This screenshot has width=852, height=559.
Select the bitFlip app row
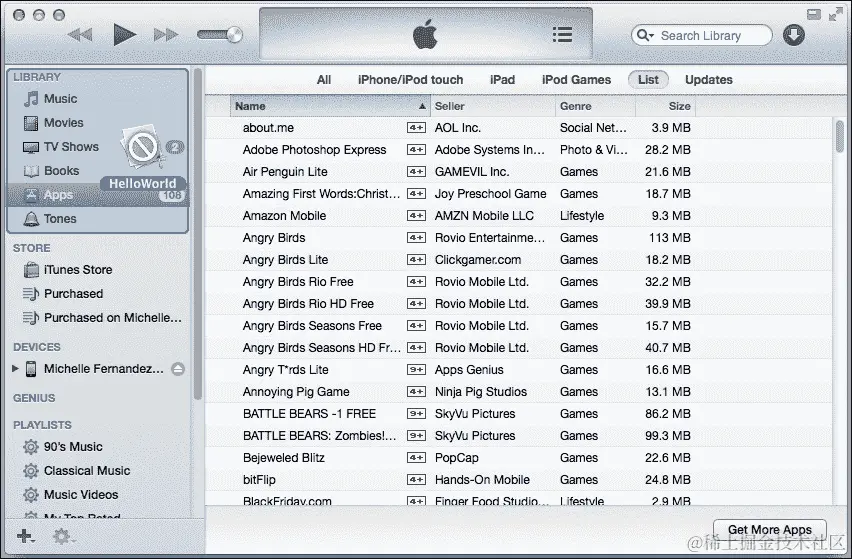pyautogui.click(x=518, y=480)
